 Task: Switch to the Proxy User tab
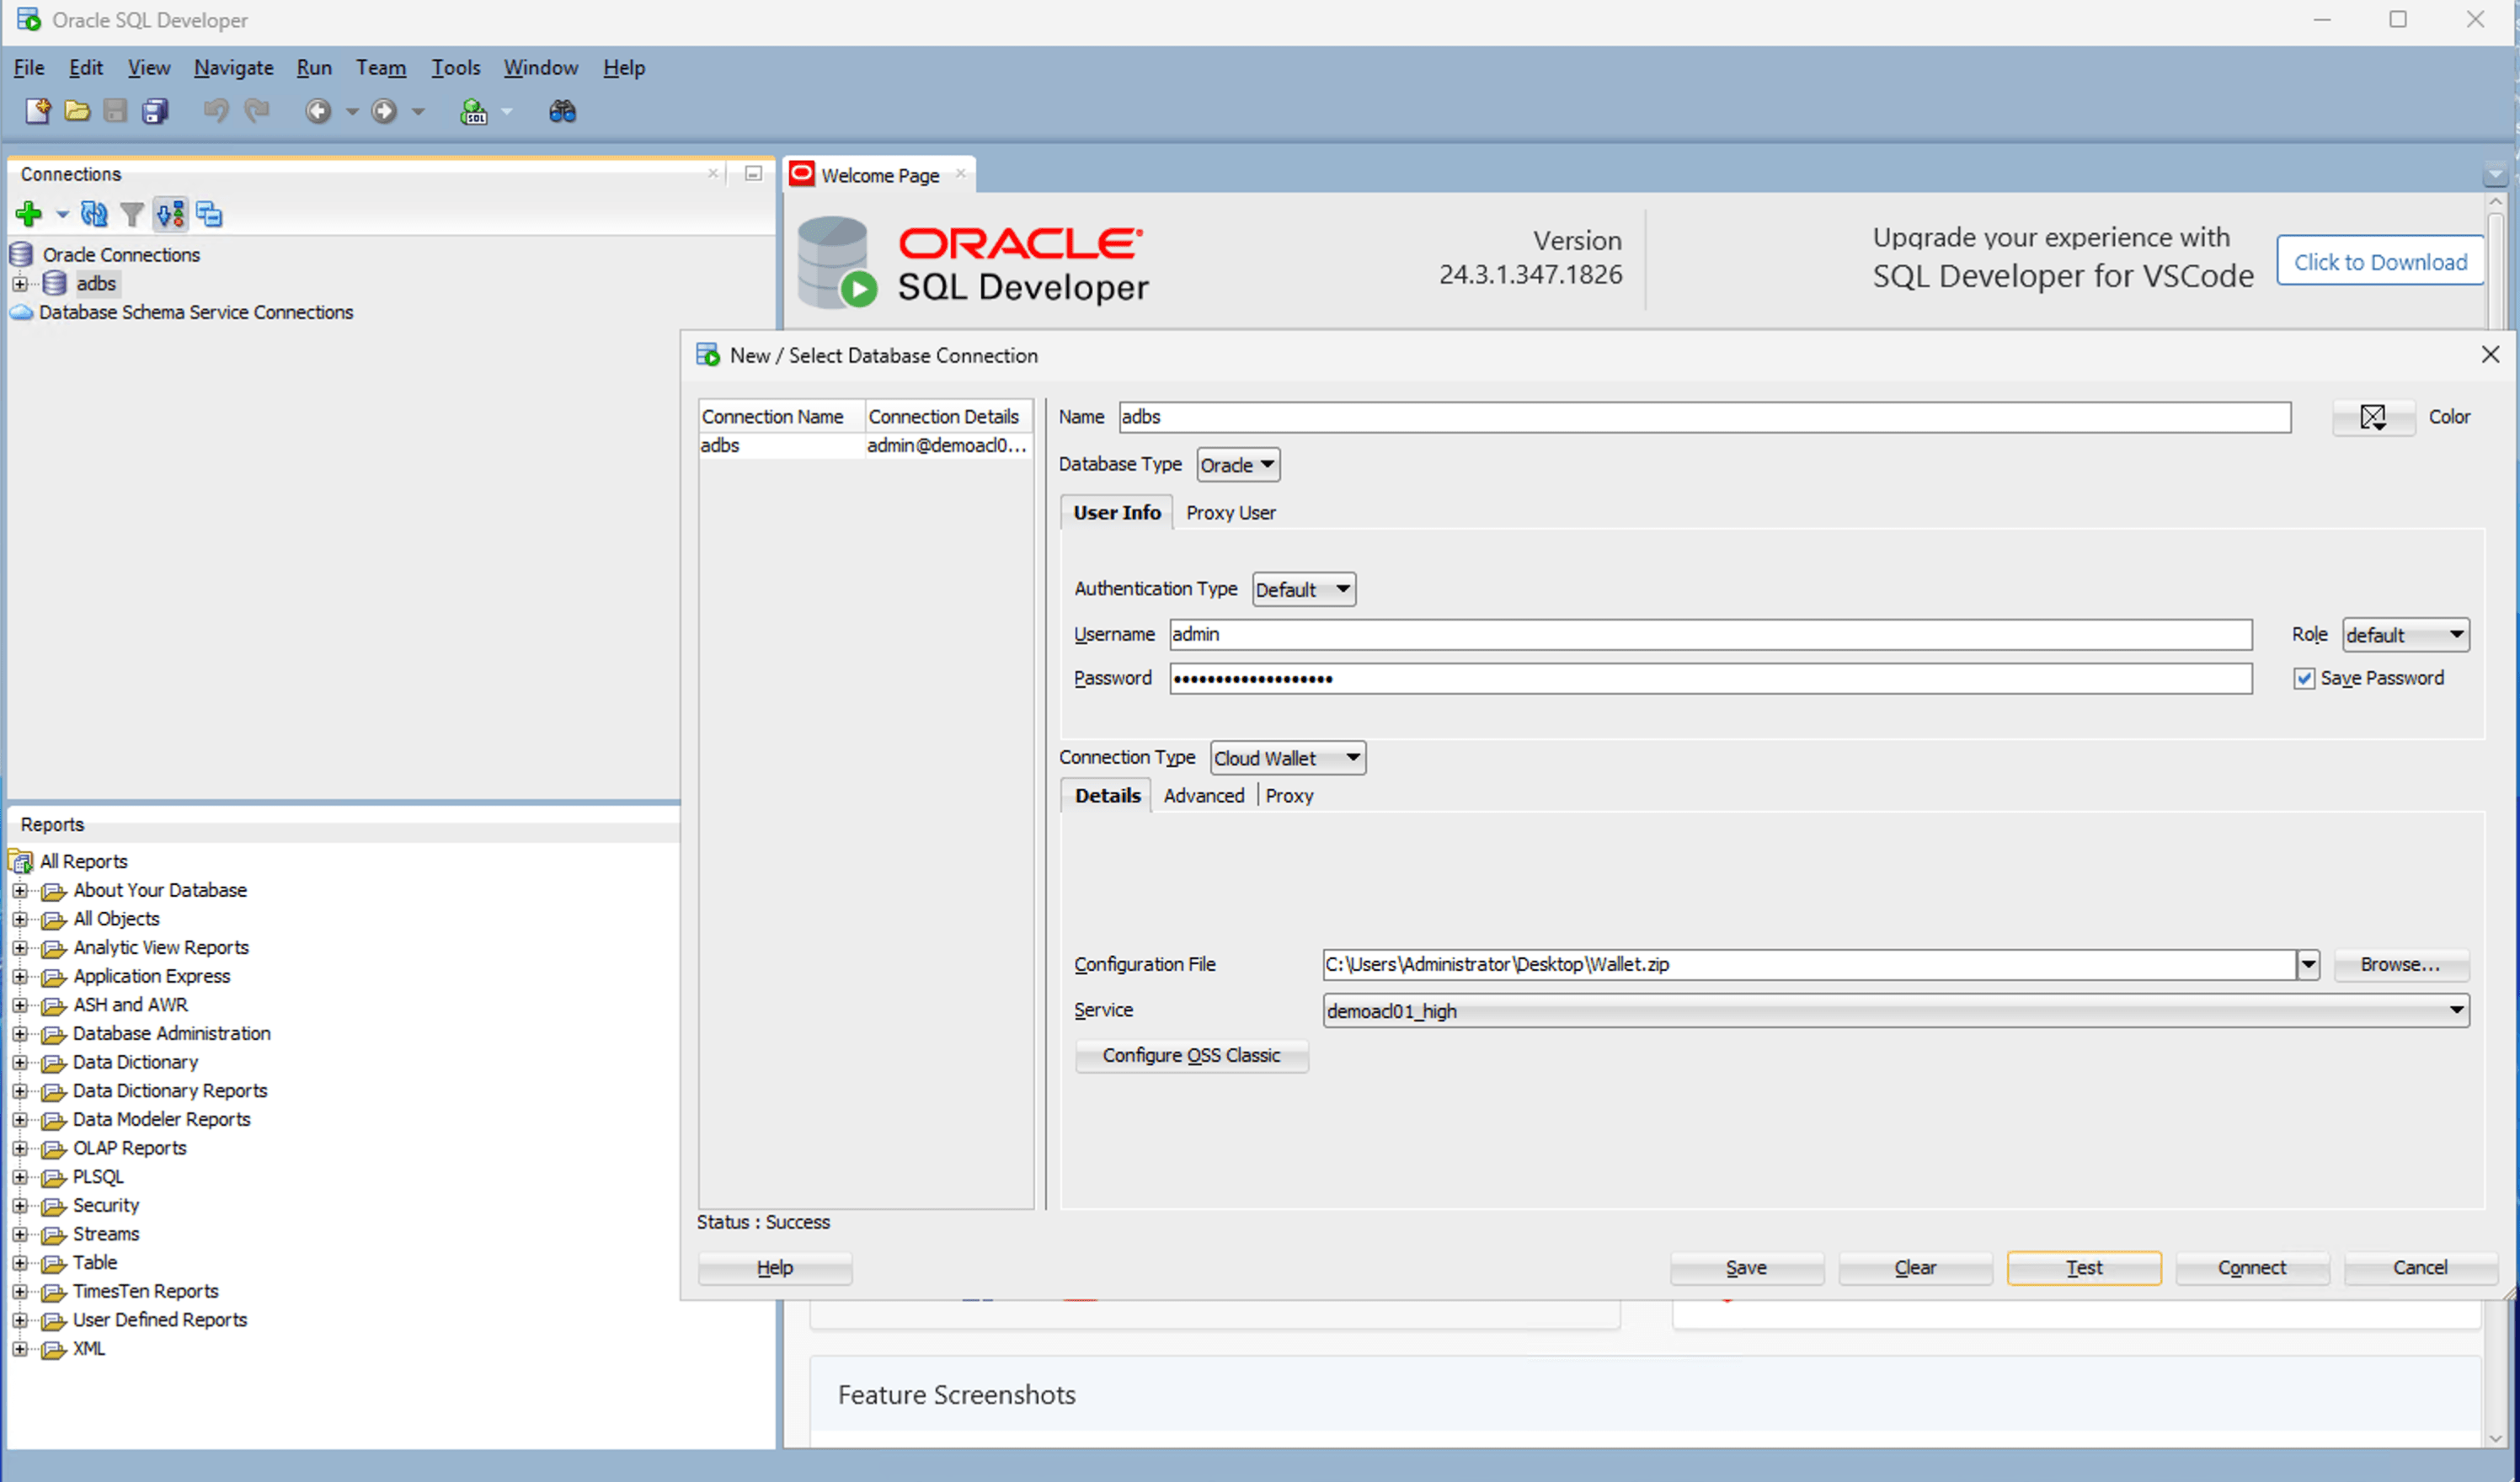(x=1230, y=512)
